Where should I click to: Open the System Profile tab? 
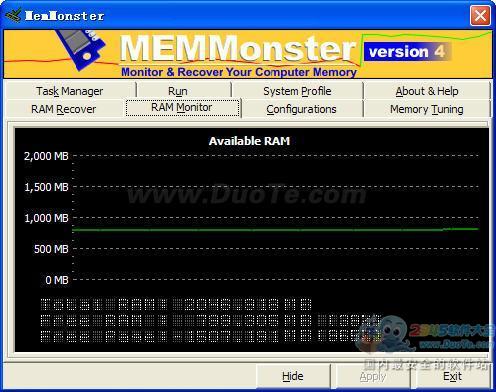tap(297, 91)
